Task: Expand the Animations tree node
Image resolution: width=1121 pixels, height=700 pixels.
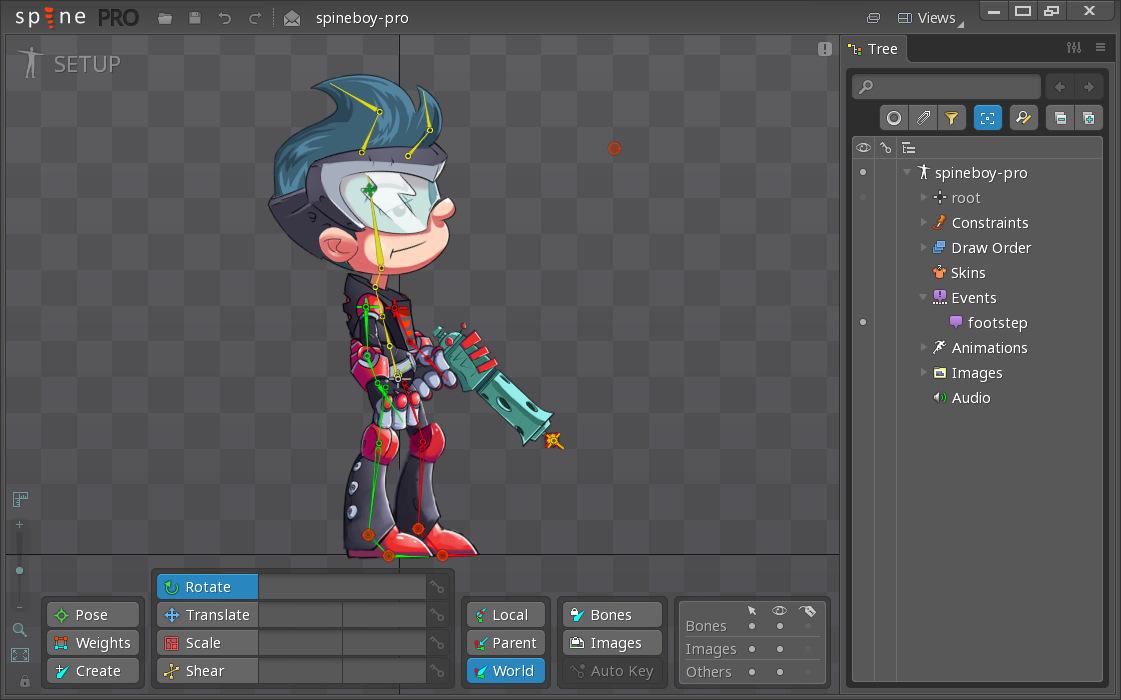Action: [x=924, y=348]
